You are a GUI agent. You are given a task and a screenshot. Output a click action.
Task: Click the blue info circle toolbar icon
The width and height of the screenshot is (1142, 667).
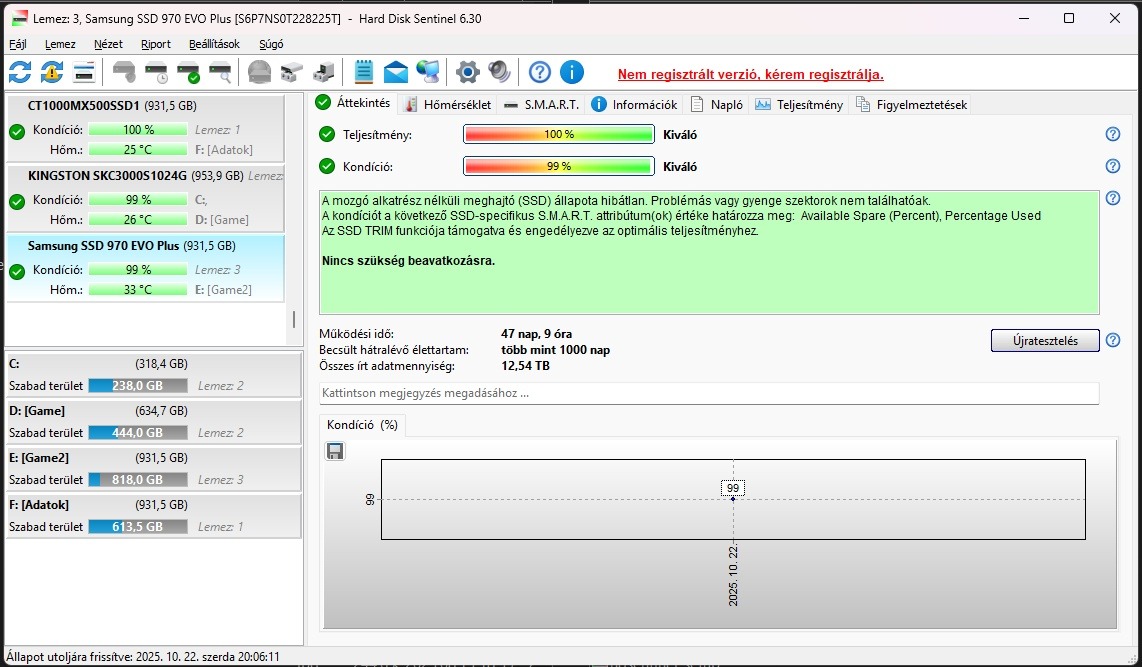click(x=572, y=72)
